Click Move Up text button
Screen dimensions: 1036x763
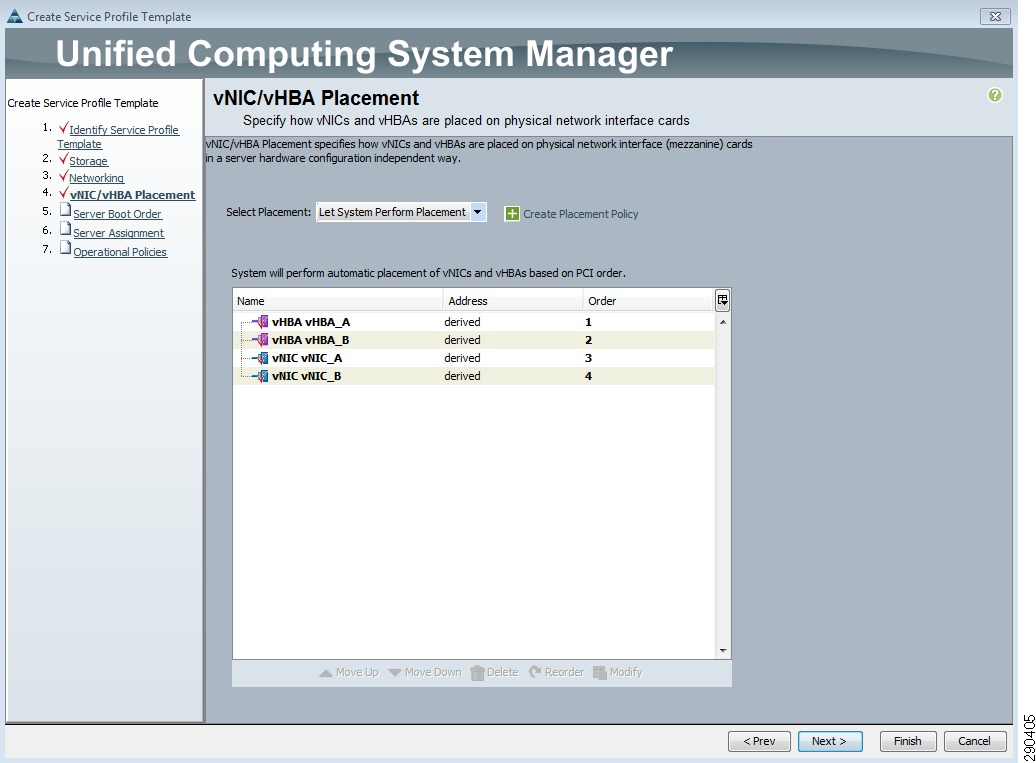pyautogui.click(x=357, y=672)
